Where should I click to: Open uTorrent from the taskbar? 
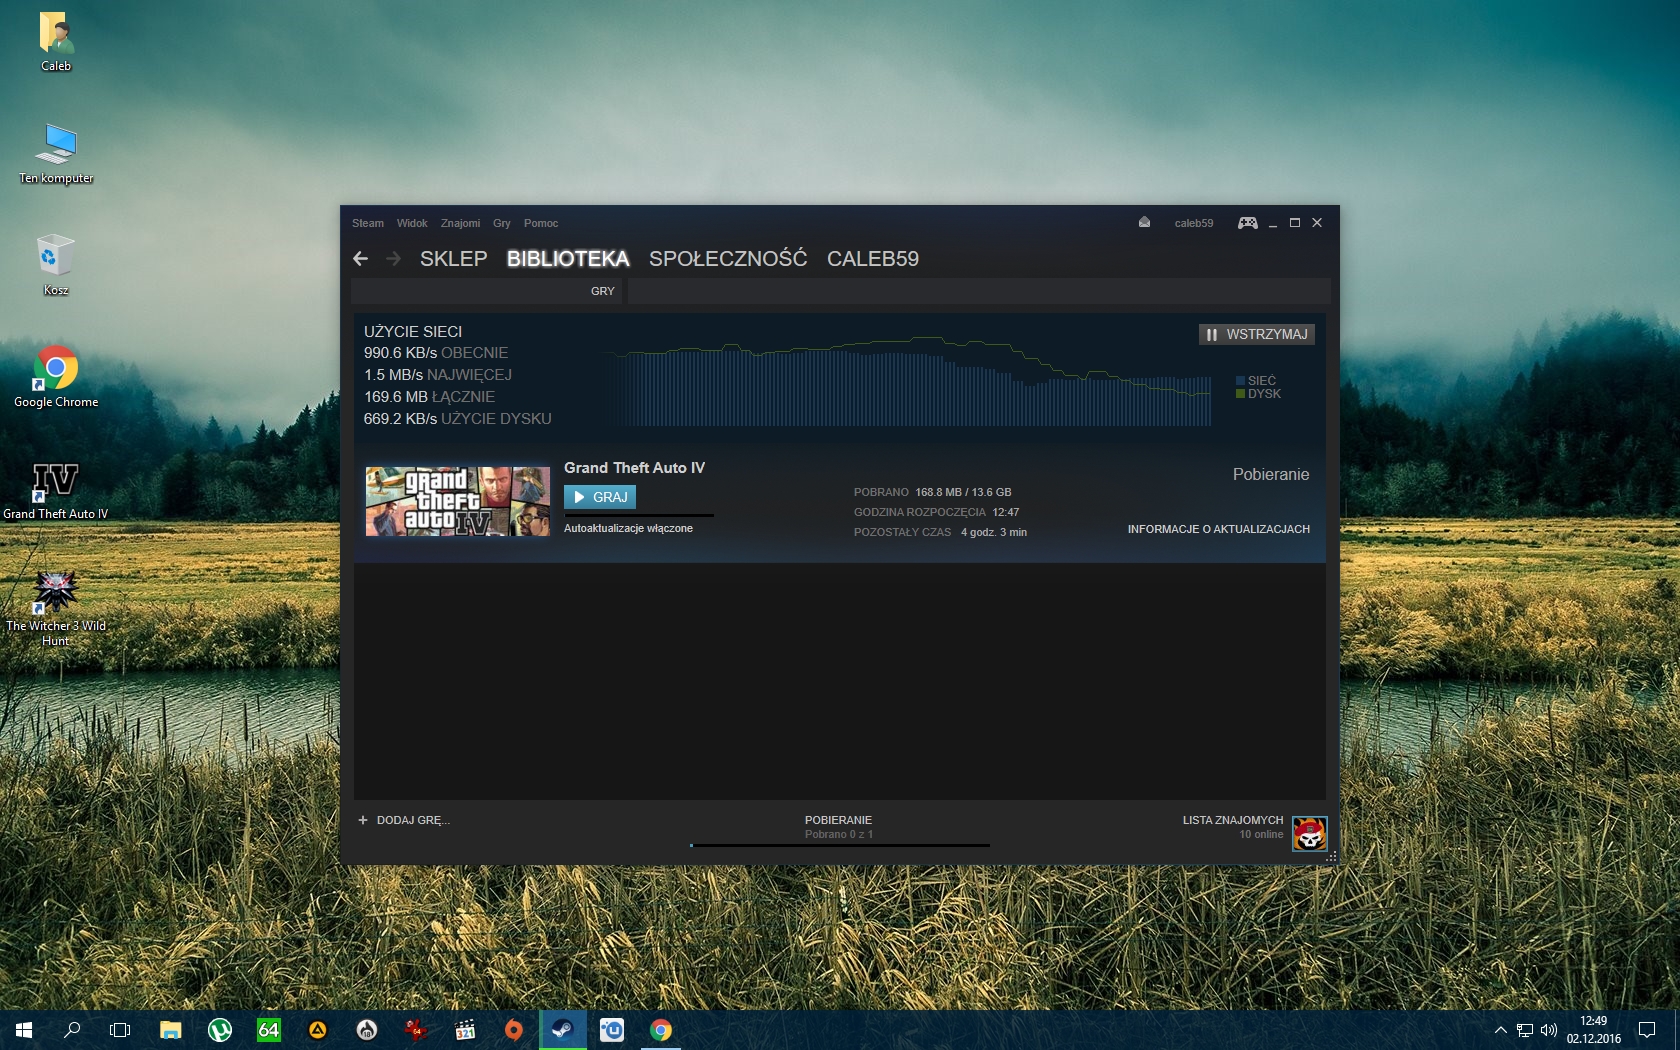coord(220,1030)
